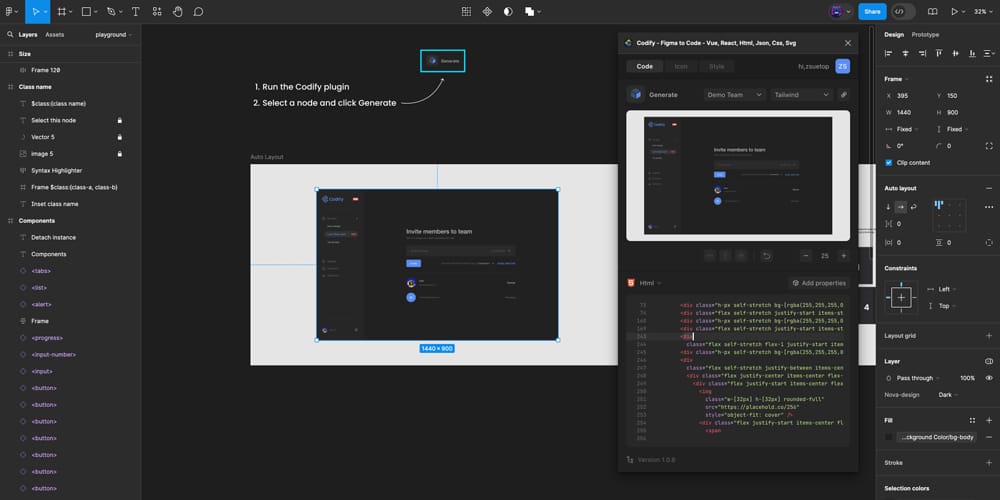This screenshot has width=1000, height=500.
Task: Unlock the Vector 5 layer
Action: click(119, 137)
